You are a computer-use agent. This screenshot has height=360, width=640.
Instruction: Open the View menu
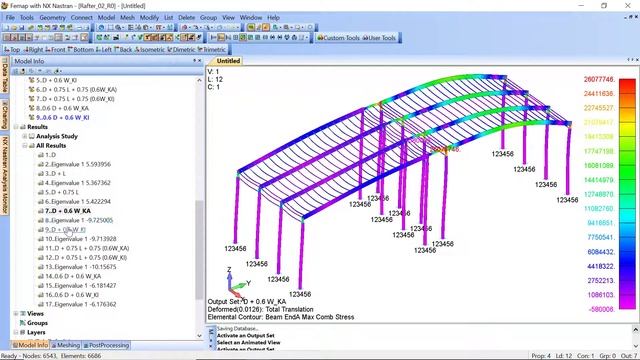(229, 18)
